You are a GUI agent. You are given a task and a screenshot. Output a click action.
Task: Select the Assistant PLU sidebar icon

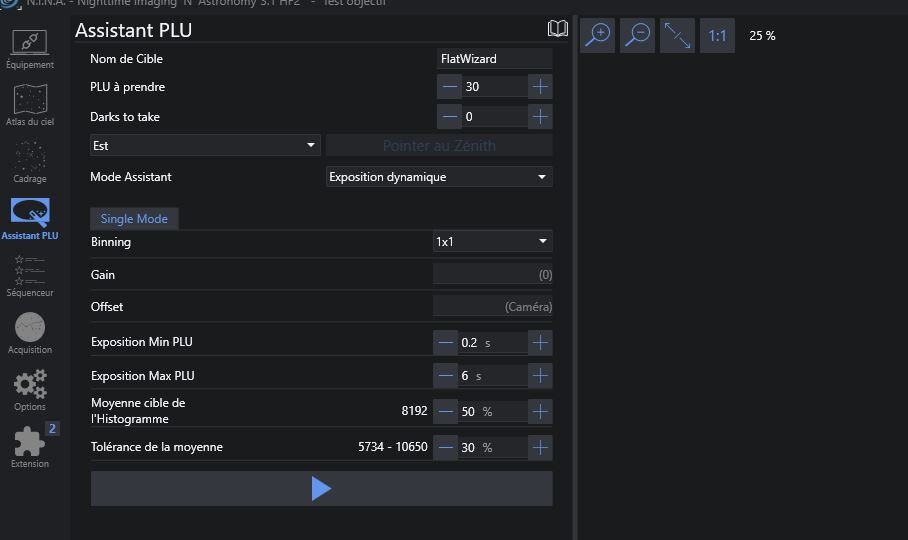pyautogui.click(x=30, y=219)
